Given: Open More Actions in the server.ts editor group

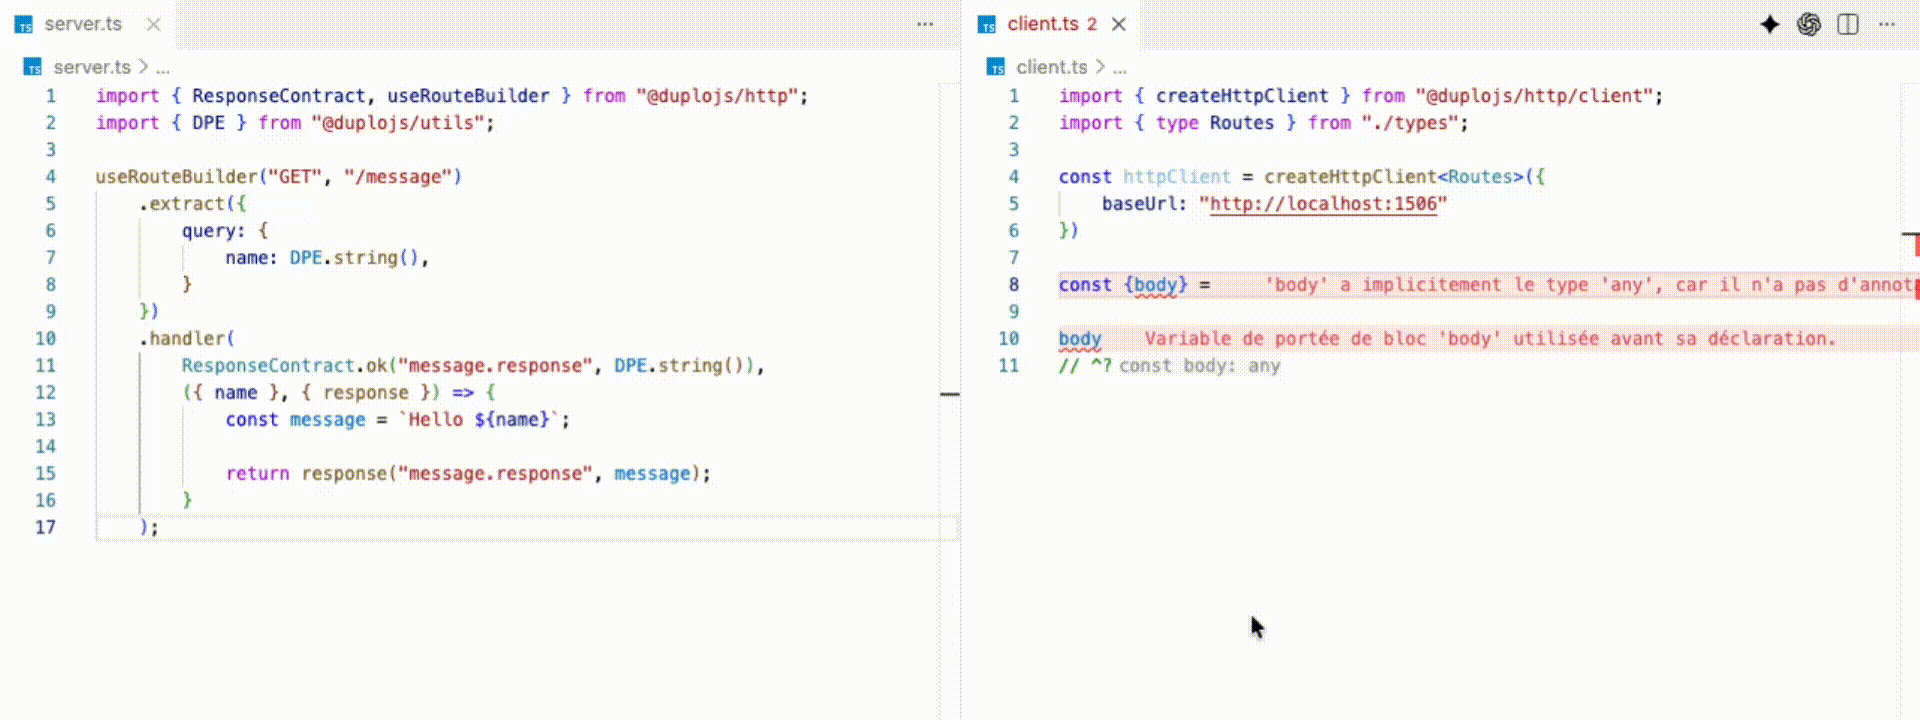Looking at the screenshot, I should [x=925, y=24].
